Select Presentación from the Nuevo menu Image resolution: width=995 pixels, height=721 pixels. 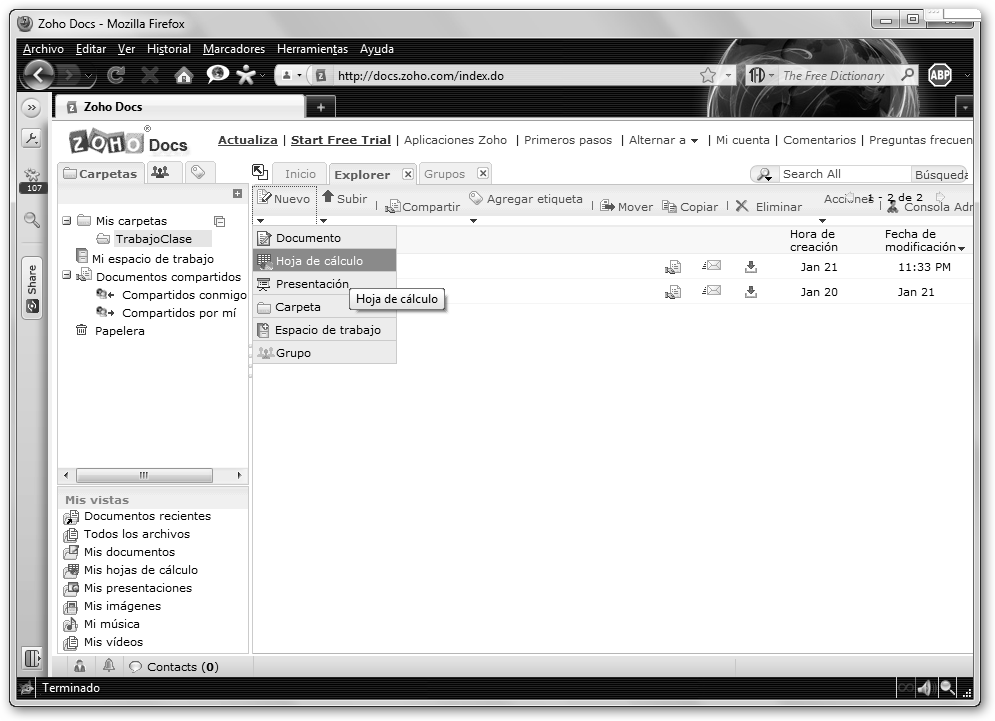click(x=311, y=284)
